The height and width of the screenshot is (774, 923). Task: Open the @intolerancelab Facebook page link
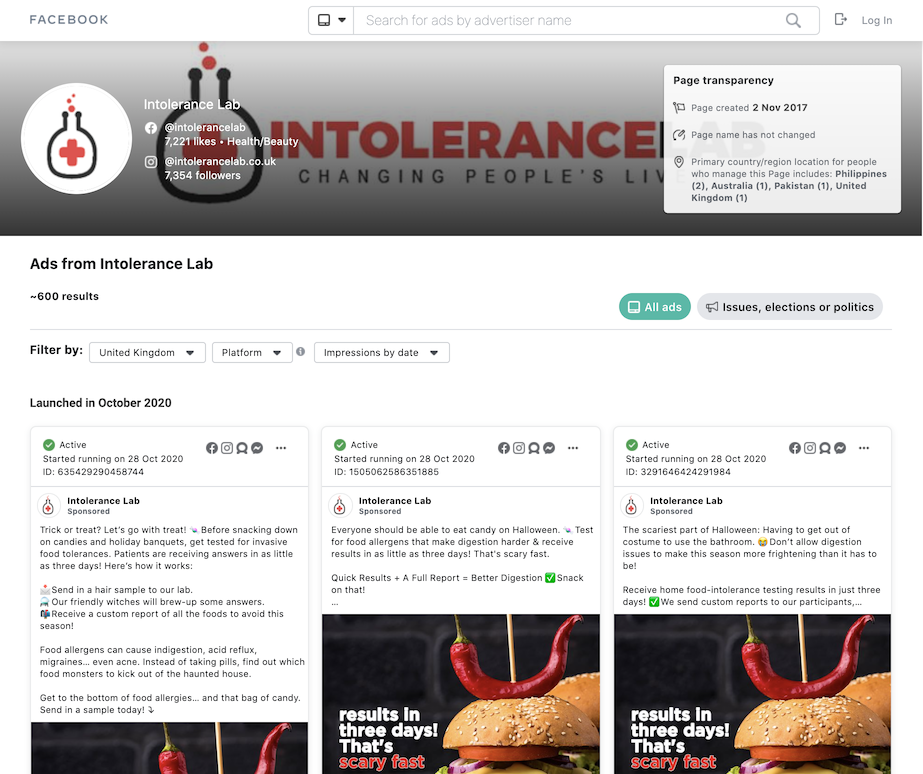[x=205, y=127]
